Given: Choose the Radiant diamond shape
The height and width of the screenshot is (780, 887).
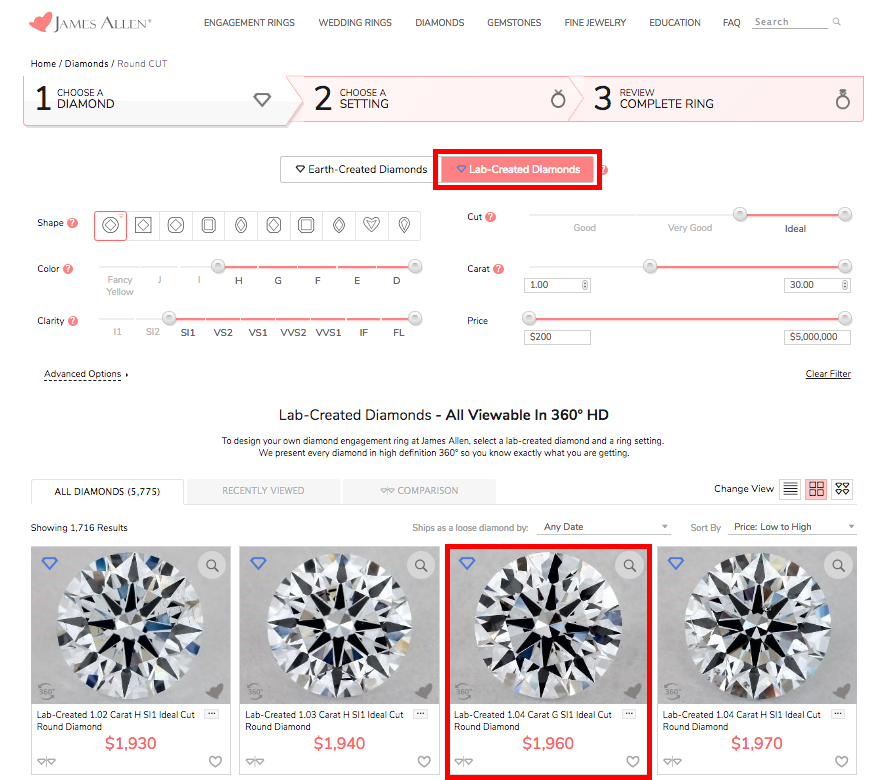Looking at the screenshot, I should [x=274, y=225].
